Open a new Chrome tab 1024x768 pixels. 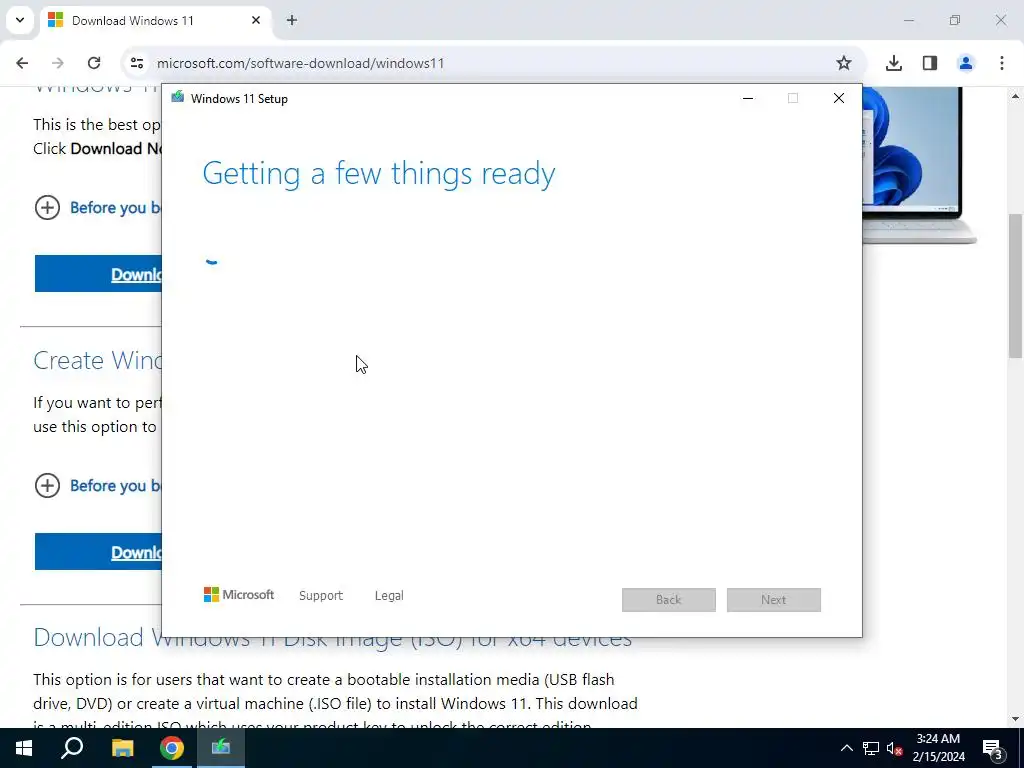point(292,20)
